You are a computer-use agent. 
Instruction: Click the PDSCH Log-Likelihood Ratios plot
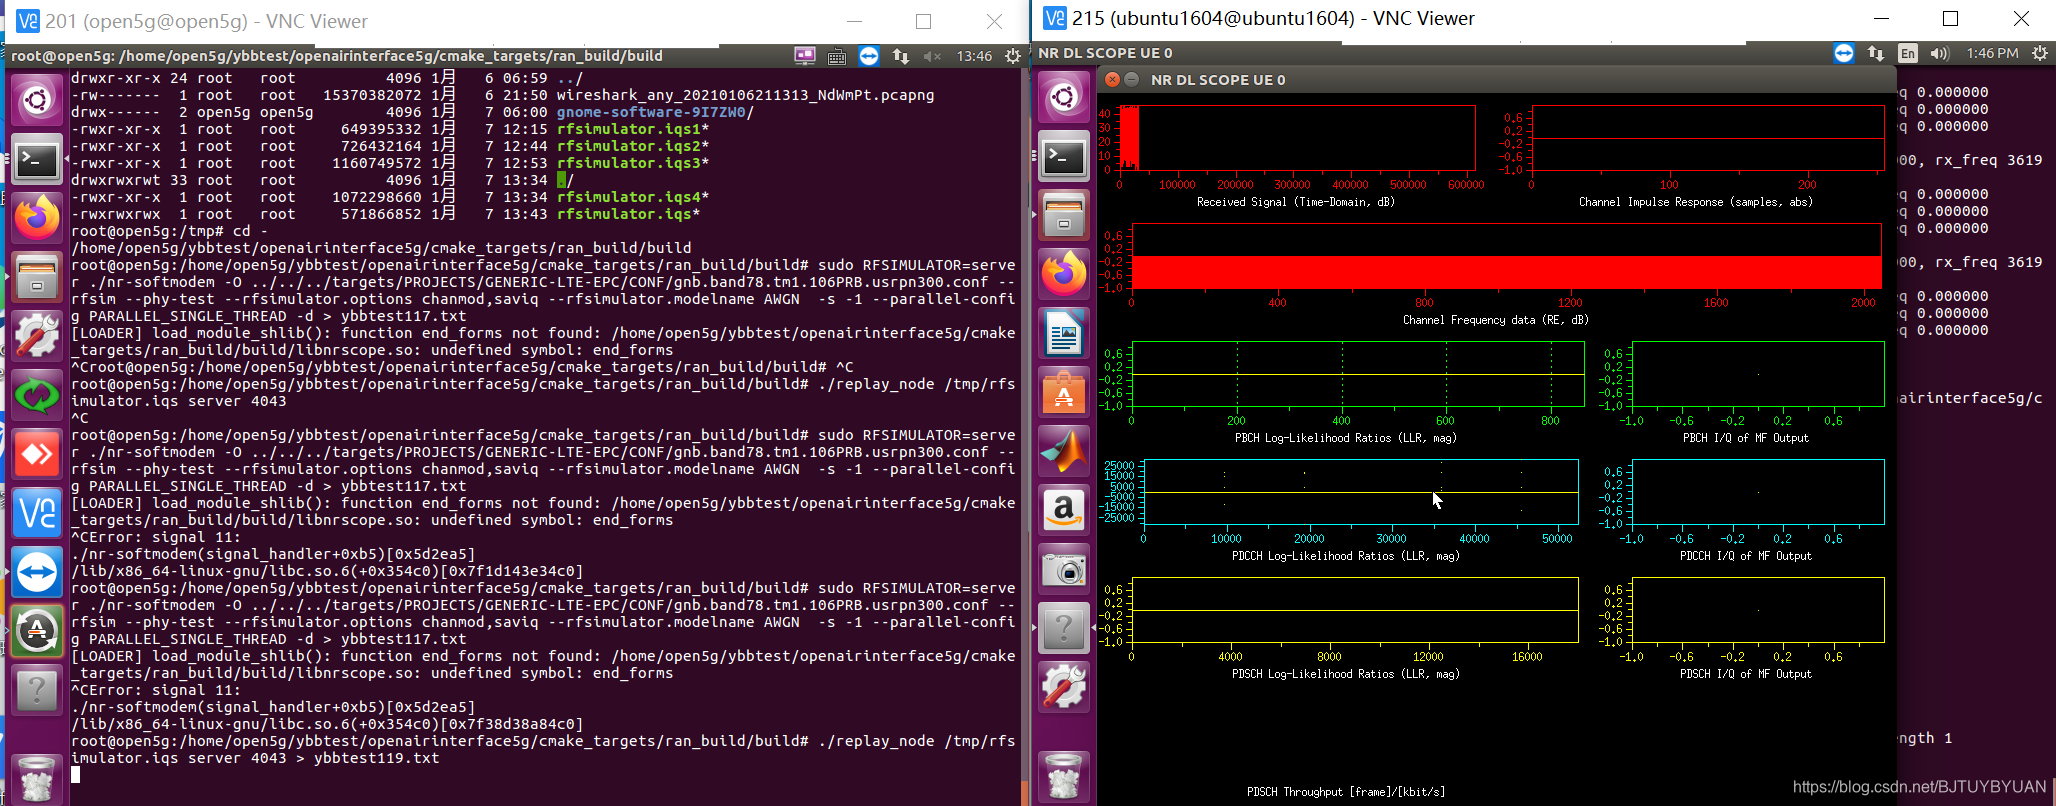(1355, 610)
